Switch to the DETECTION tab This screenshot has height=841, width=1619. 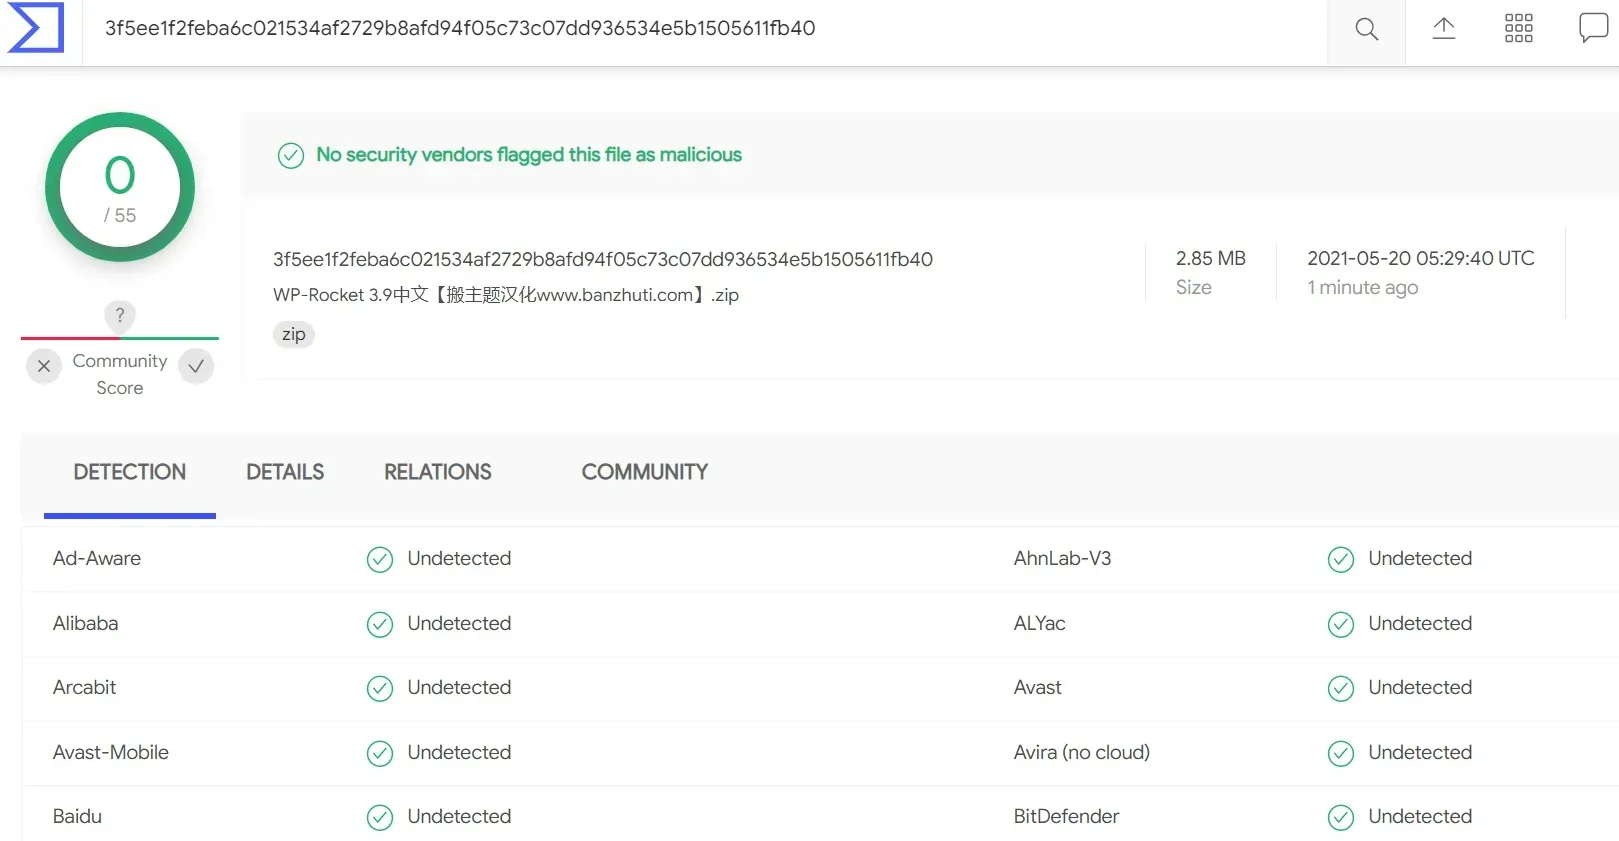coord(130,472)
